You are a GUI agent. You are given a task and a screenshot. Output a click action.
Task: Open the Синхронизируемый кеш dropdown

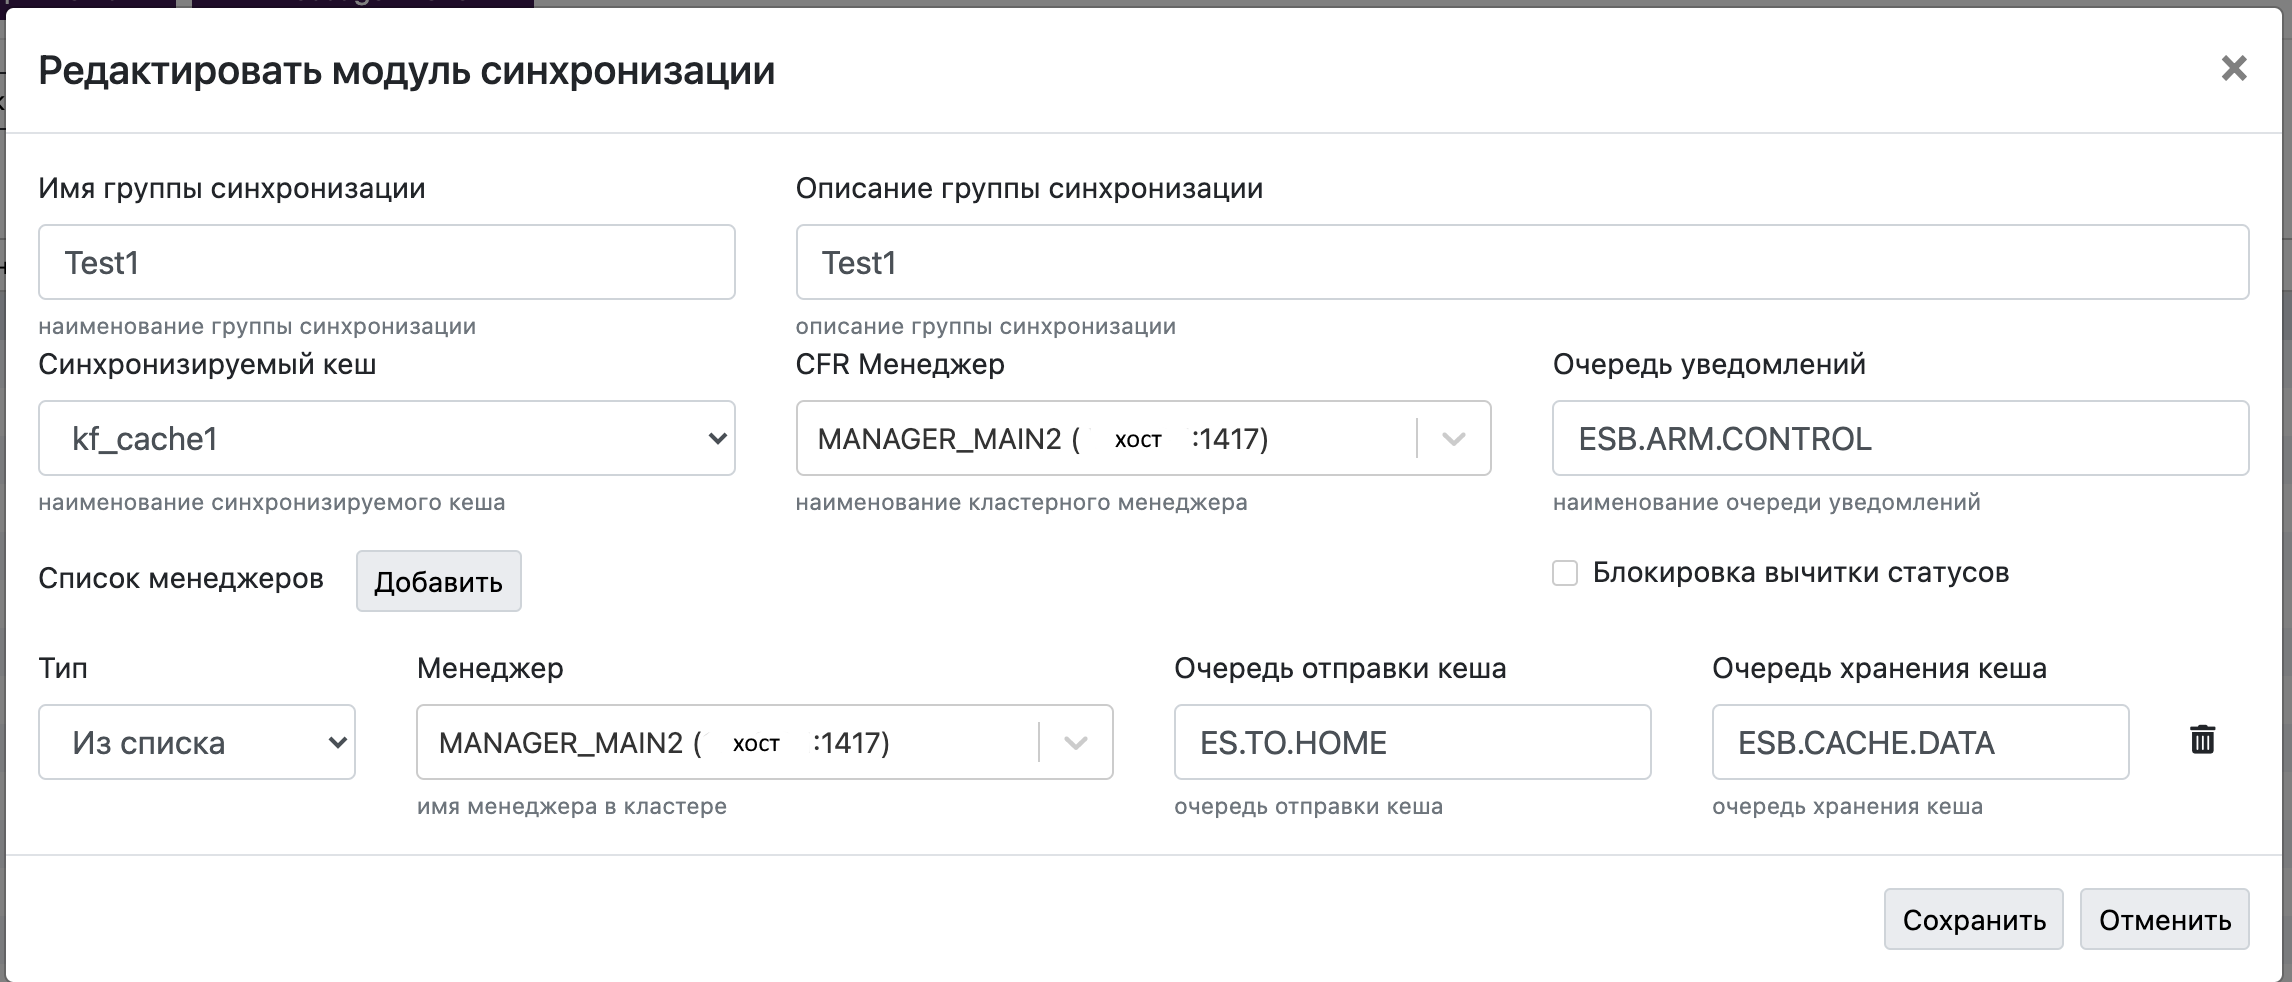(x=386, y=439)
